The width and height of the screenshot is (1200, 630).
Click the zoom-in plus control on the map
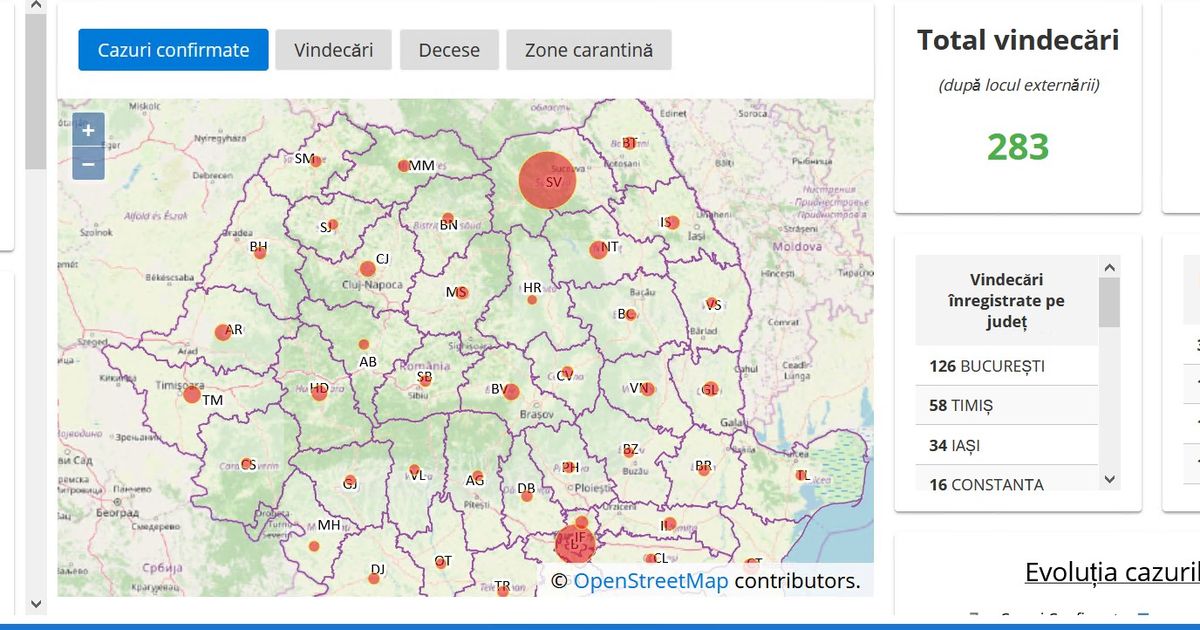(88, 129)
